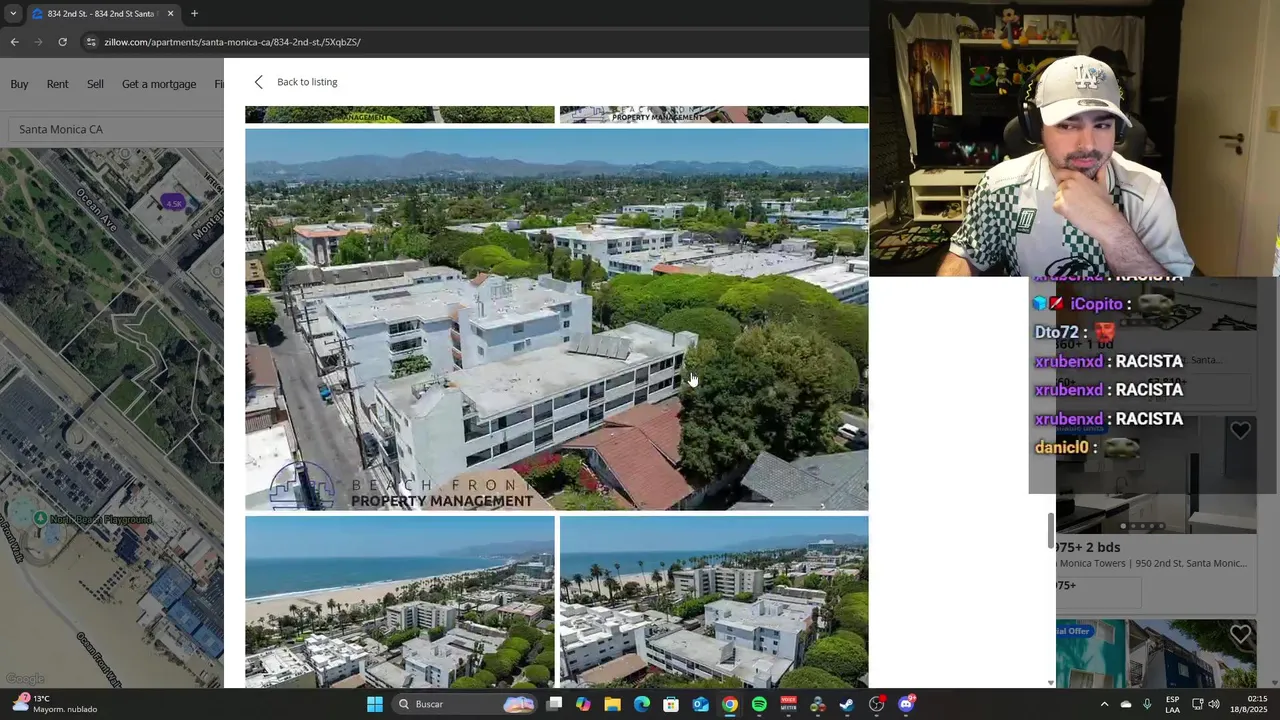The width and height of the screenshot is (1280, 720).
Task: Open the weather widget on the taskbar
Action: [55, 703]
